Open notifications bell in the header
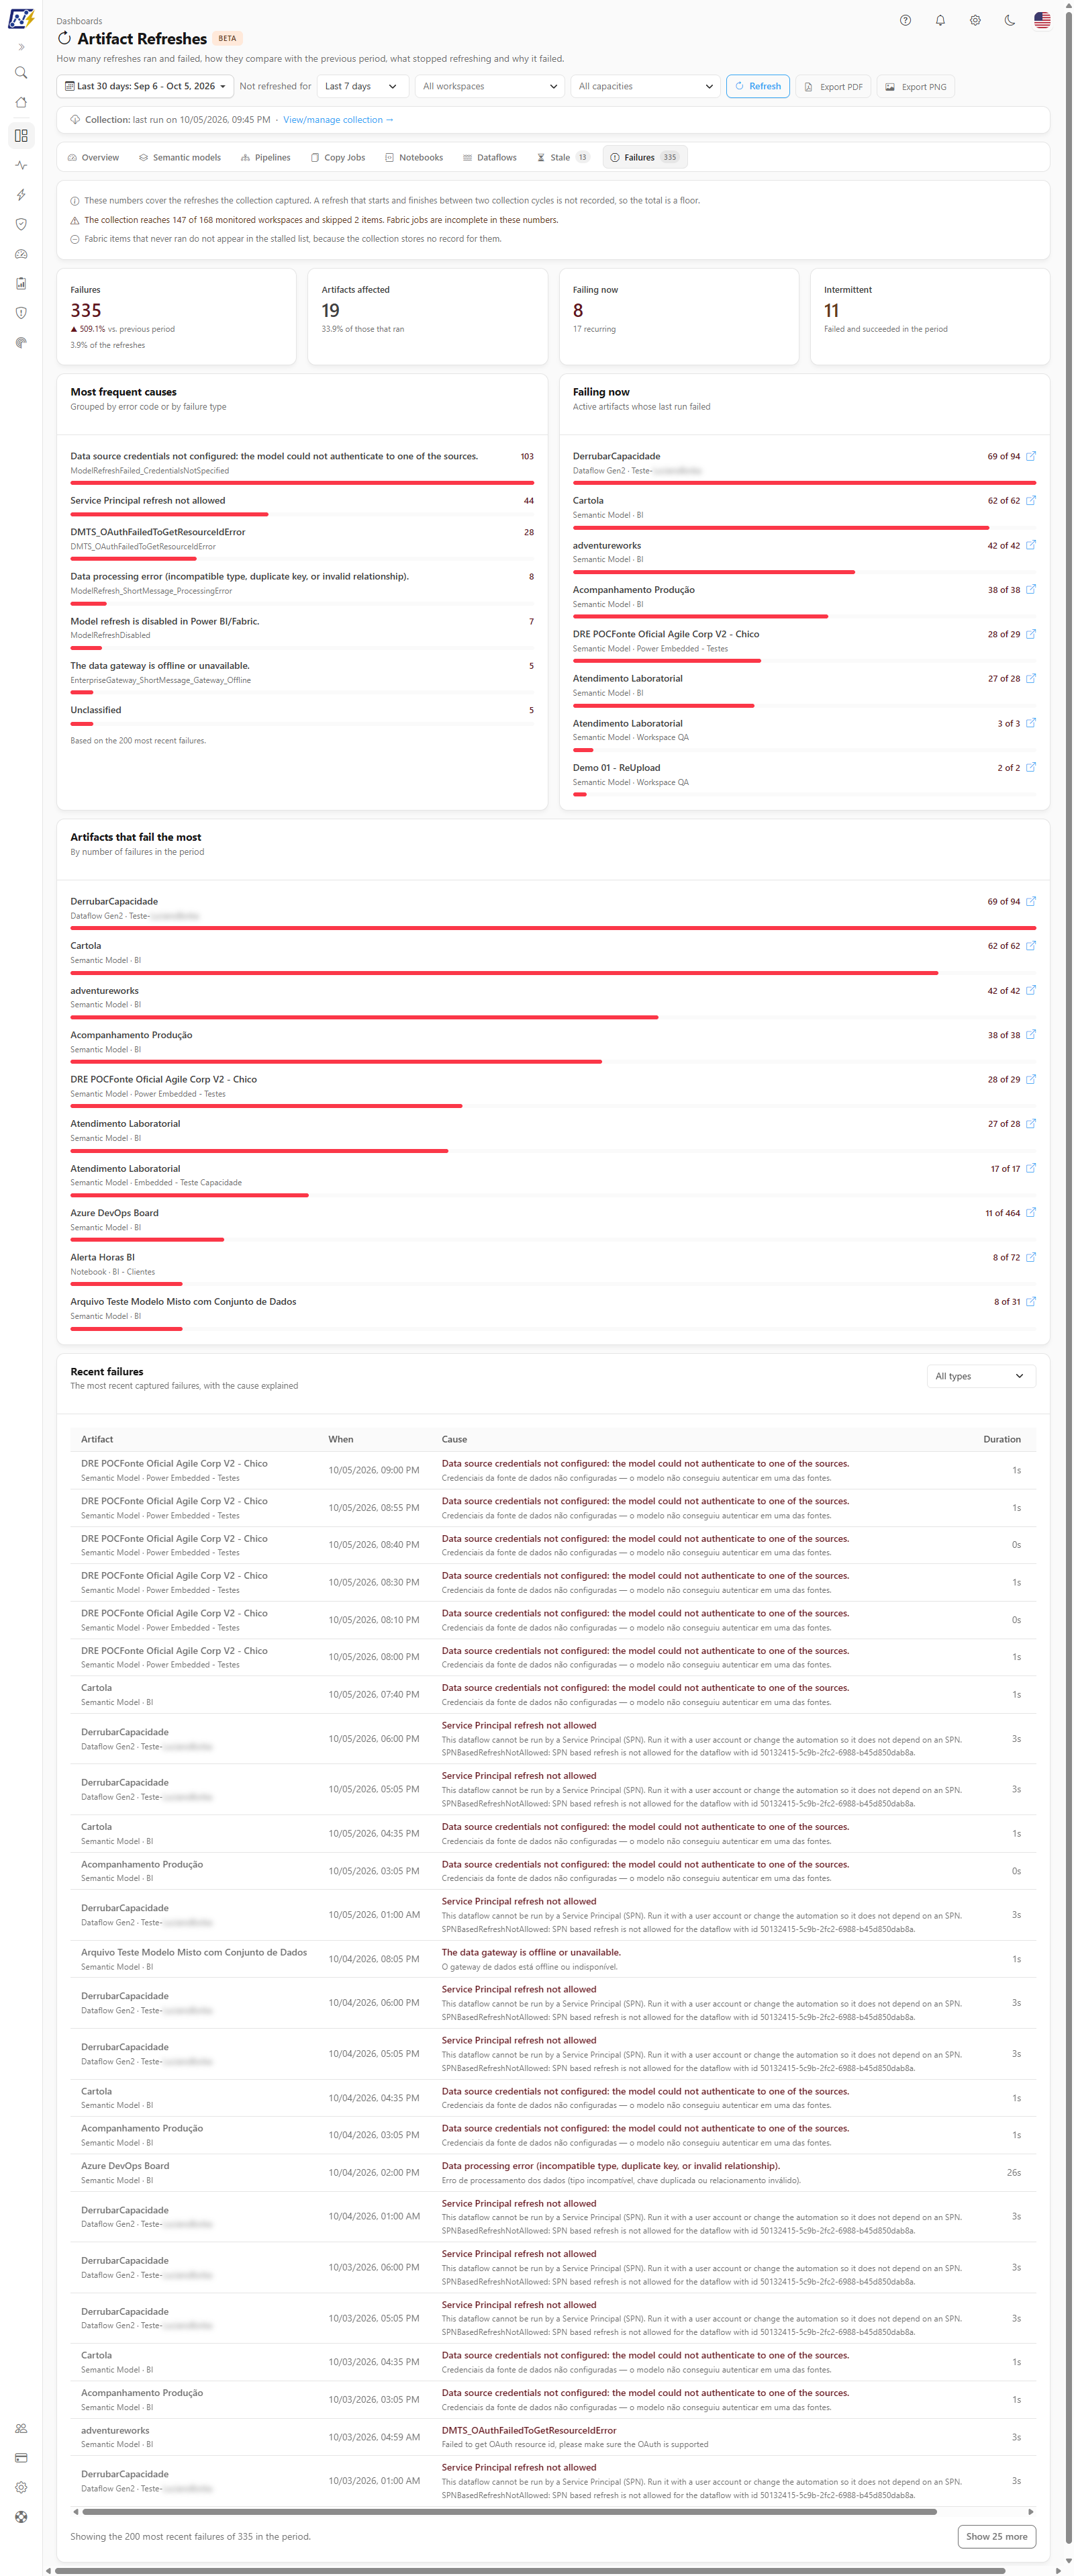Screen dimensions: 1074x2576 [x=940, y=20]
